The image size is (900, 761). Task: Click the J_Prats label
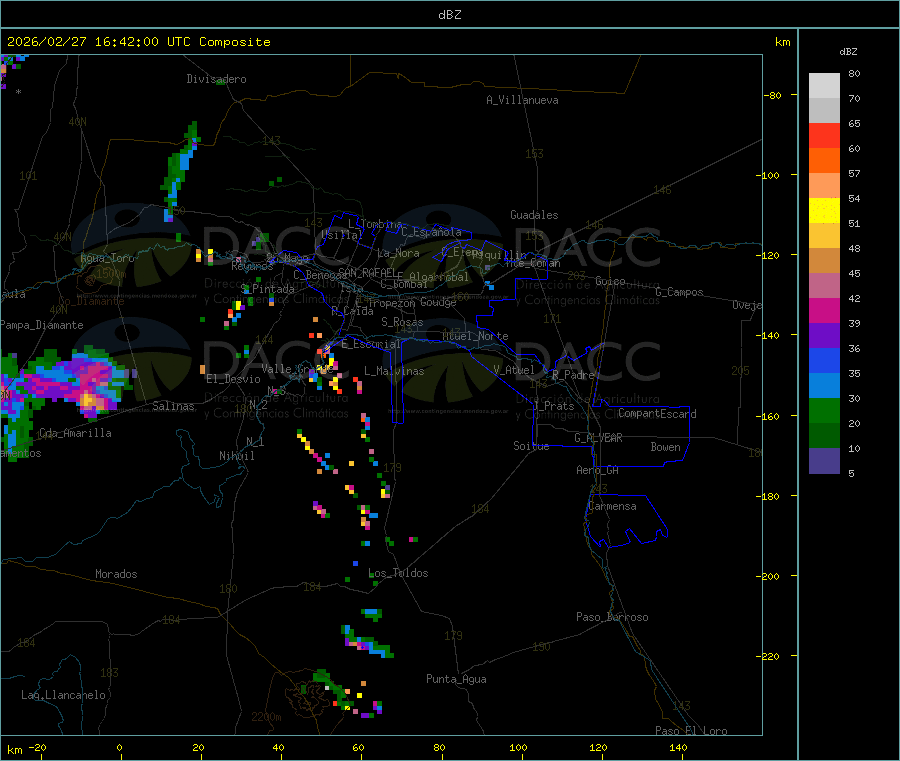point(554,405)
